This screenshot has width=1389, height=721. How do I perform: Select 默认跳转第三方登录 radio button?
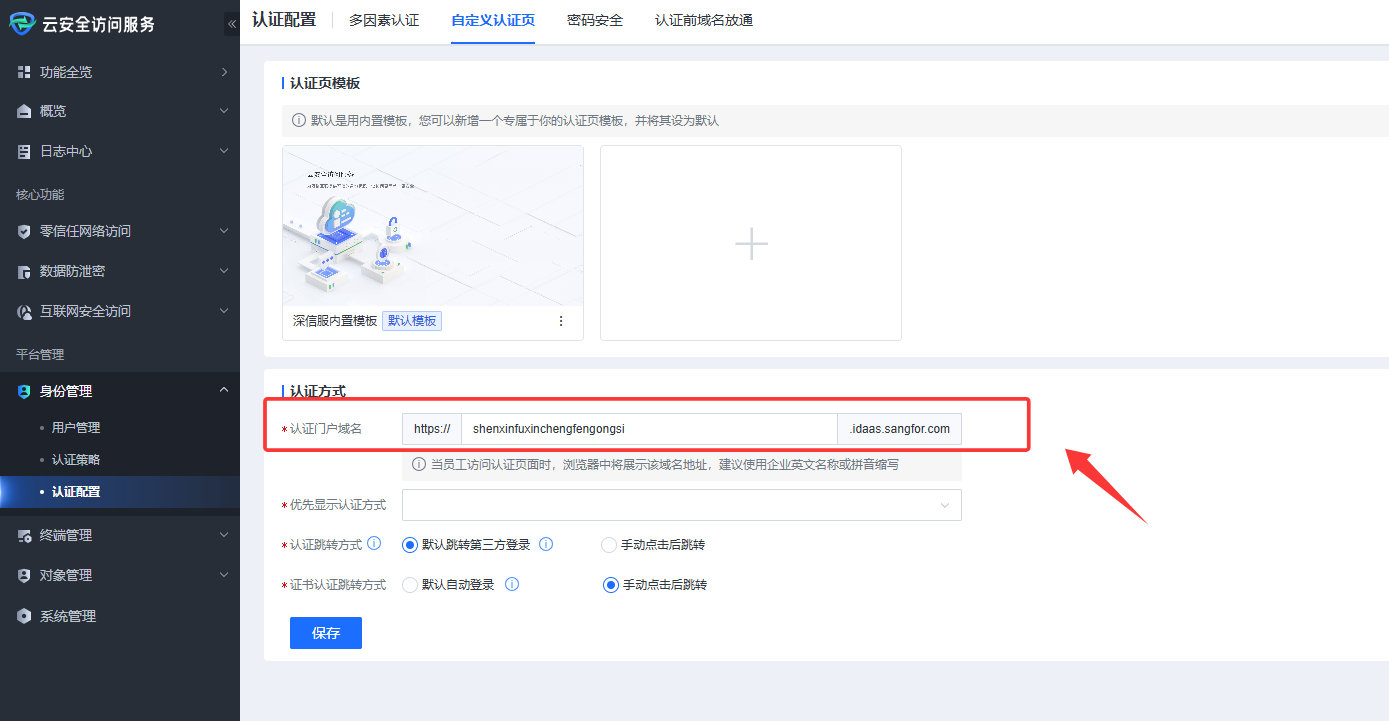409,545
